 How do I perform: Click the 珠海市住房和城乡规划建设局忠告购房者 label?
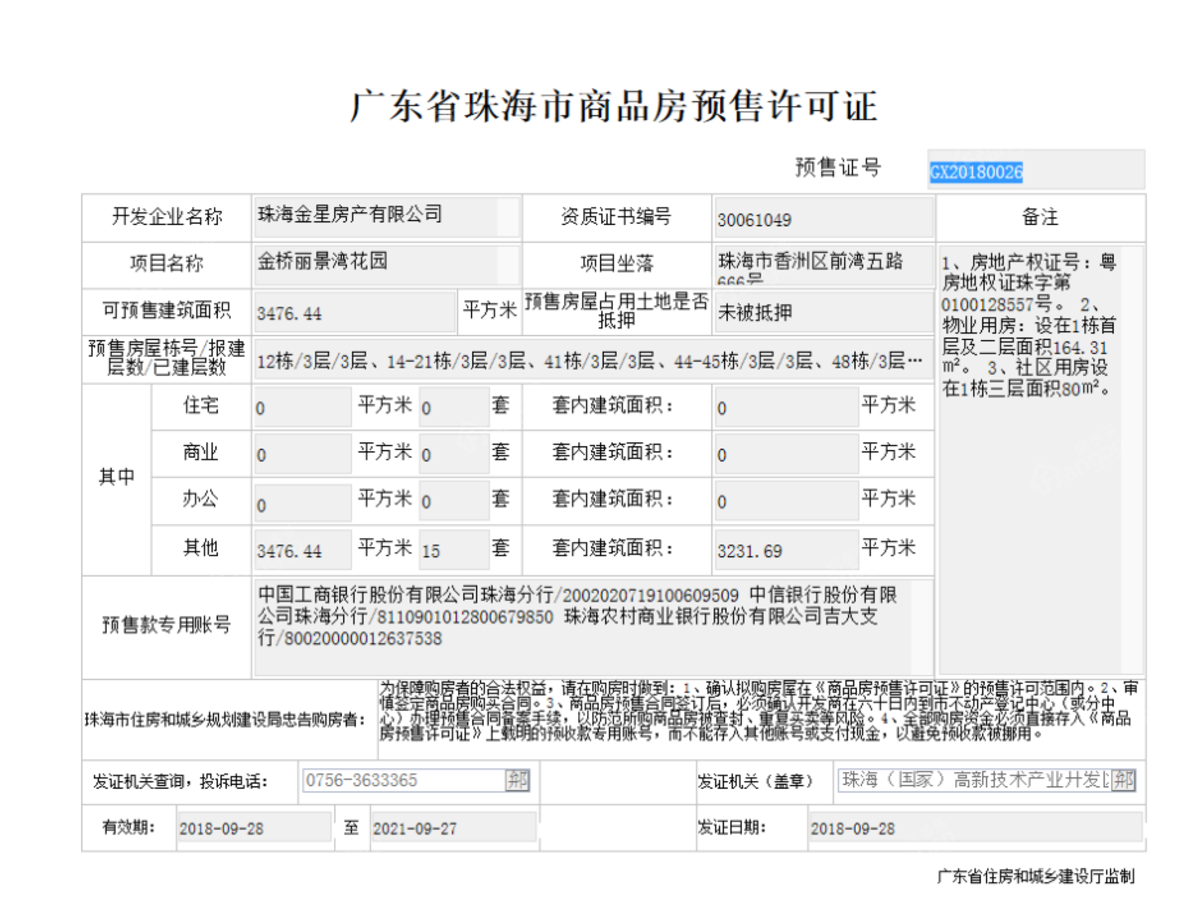tap(226, 720)
